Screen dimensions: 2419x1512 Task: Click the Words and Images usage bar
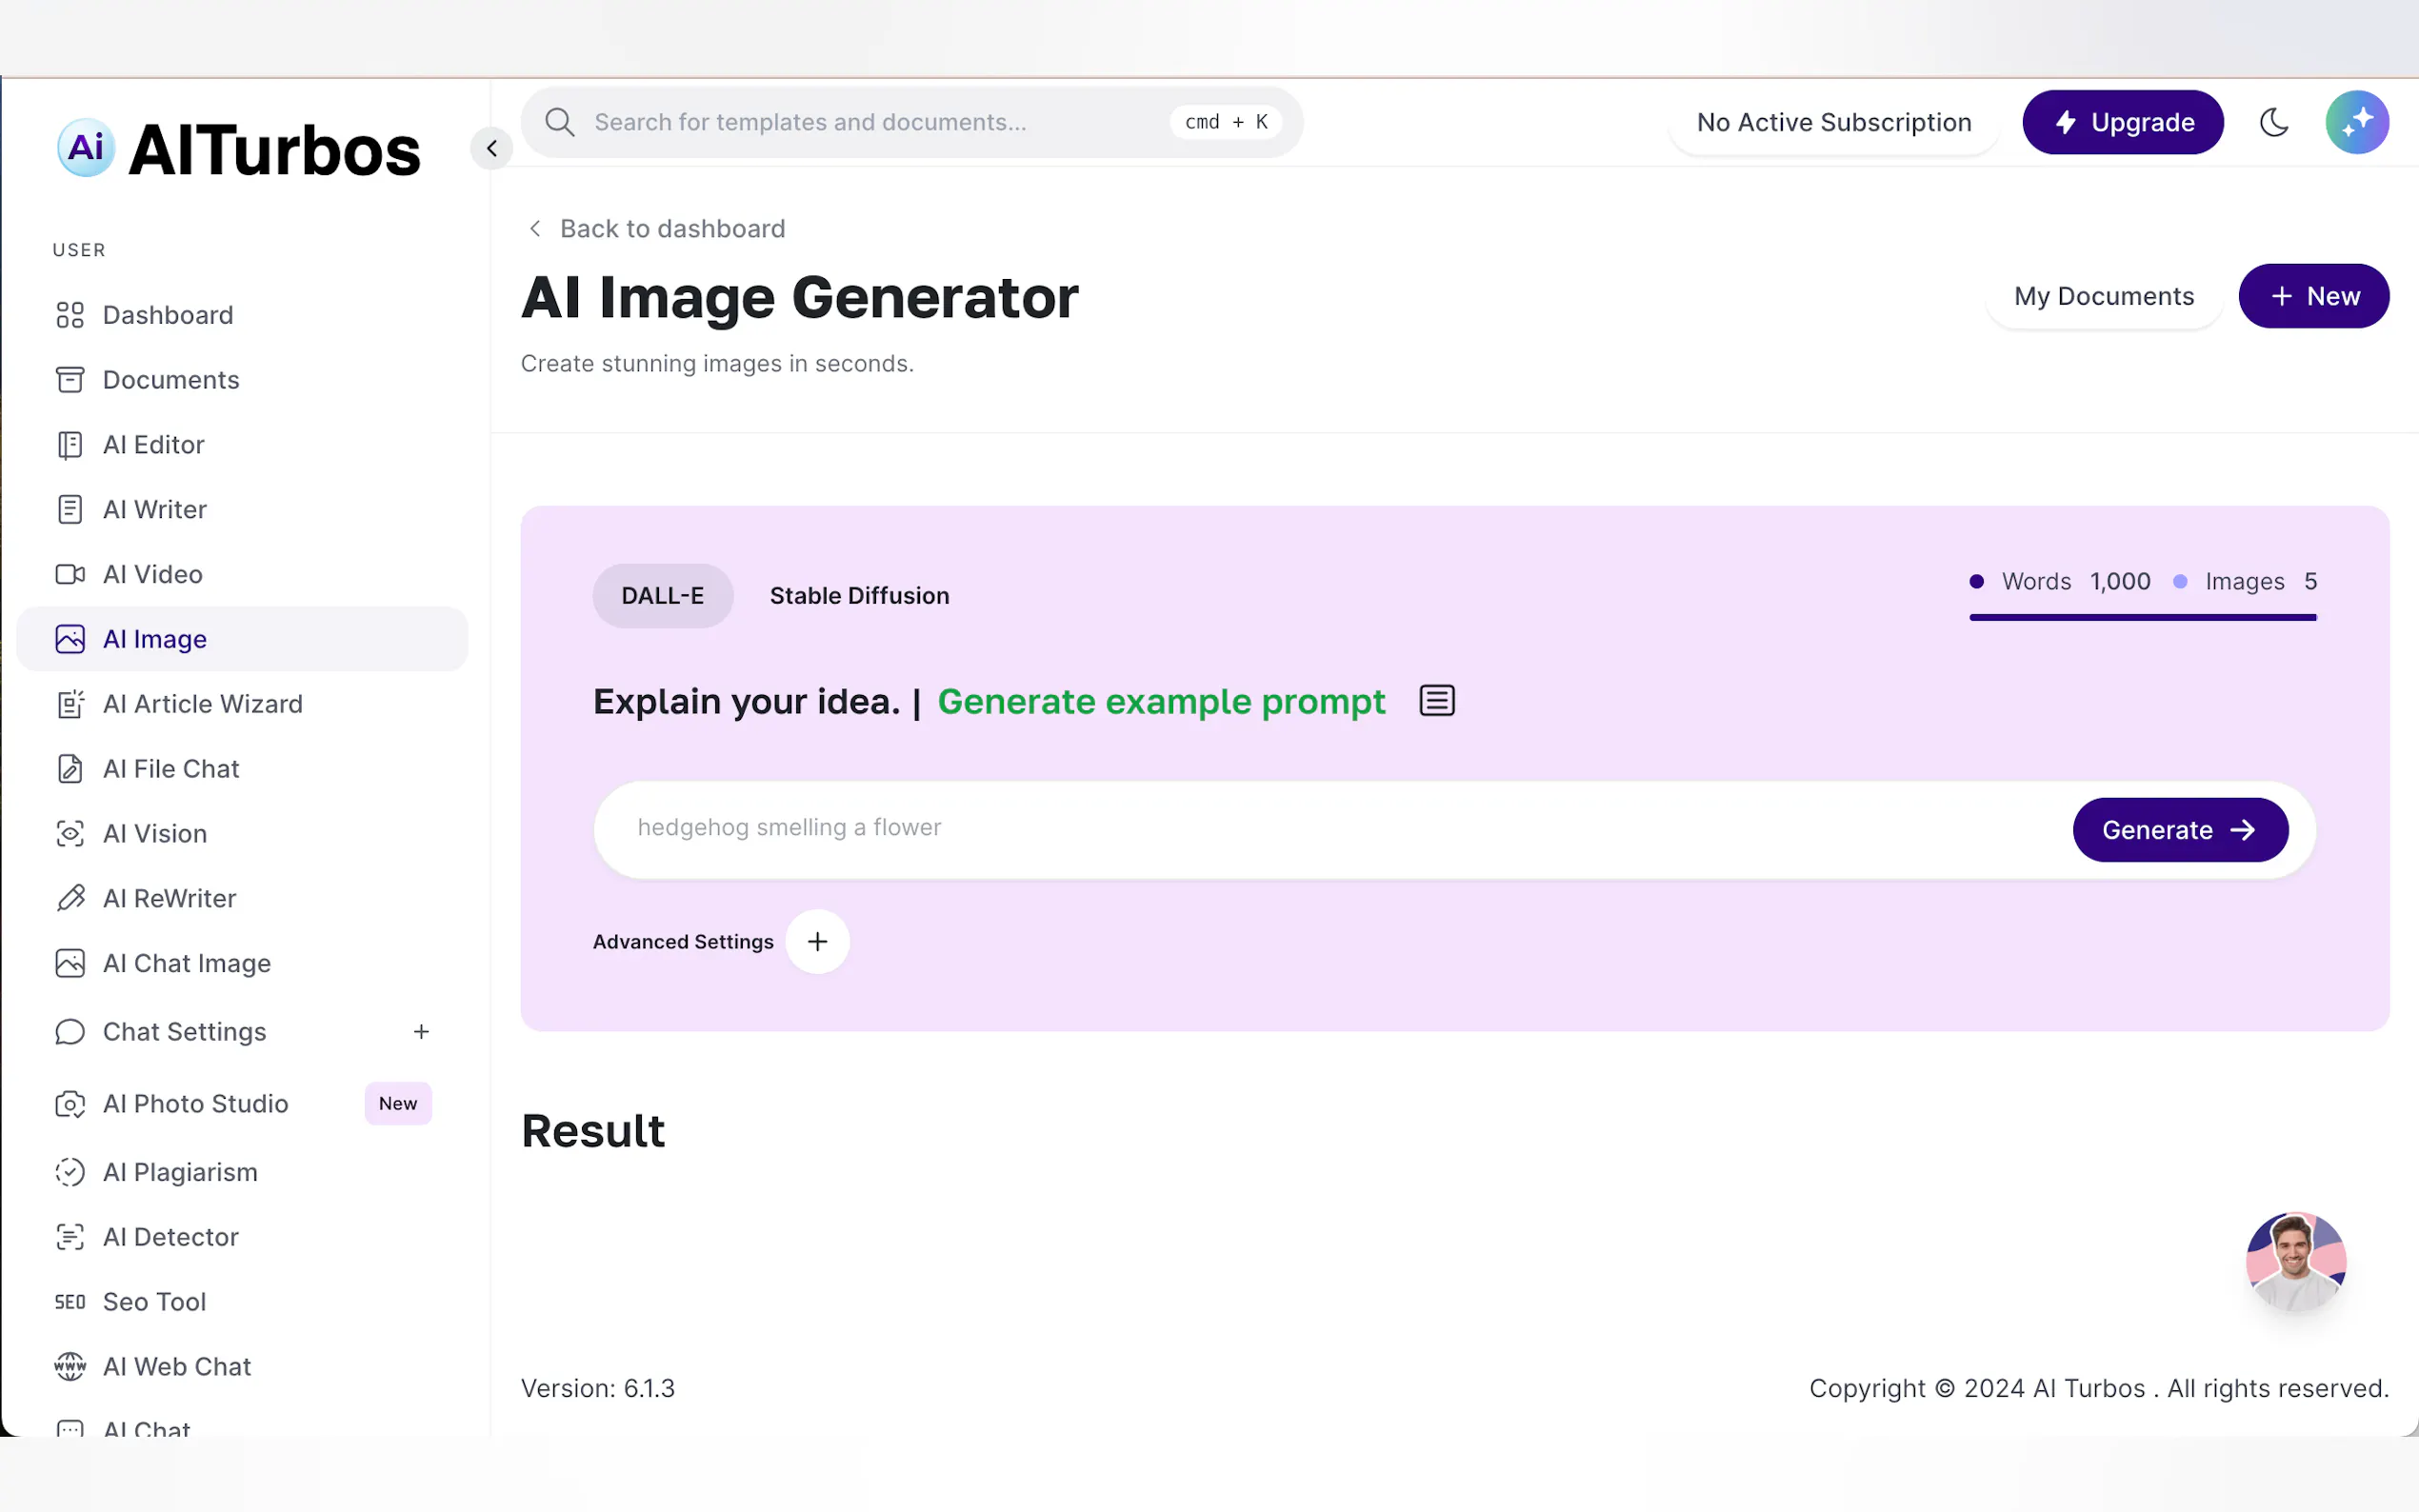coord(2142,617)
